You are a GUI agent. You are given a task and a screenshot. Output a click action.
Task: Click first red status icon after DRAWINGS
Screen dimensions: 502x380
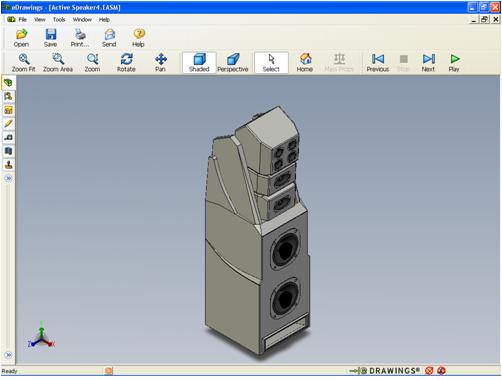[429, 371]
